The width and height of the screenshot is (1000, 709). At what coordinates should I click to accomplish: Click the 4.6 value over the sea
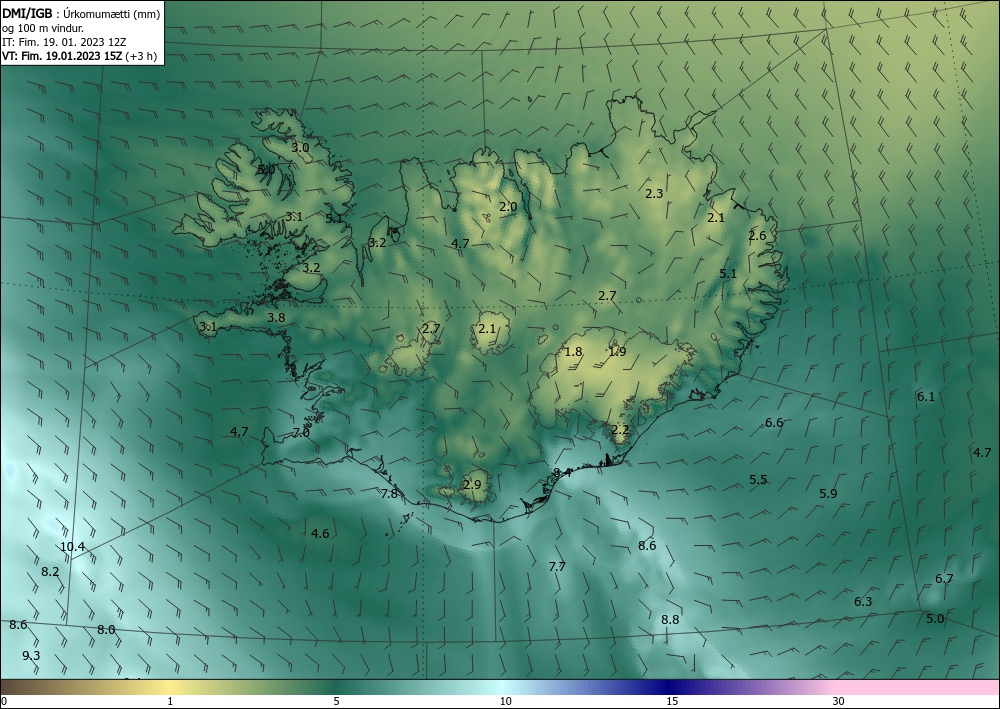tap(320, 534)
